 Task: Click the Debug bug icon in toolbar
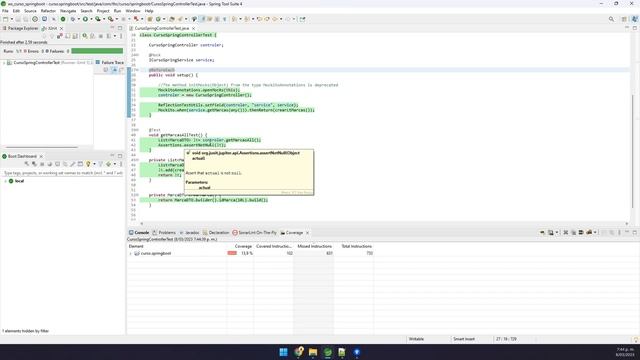coord(73,19)
